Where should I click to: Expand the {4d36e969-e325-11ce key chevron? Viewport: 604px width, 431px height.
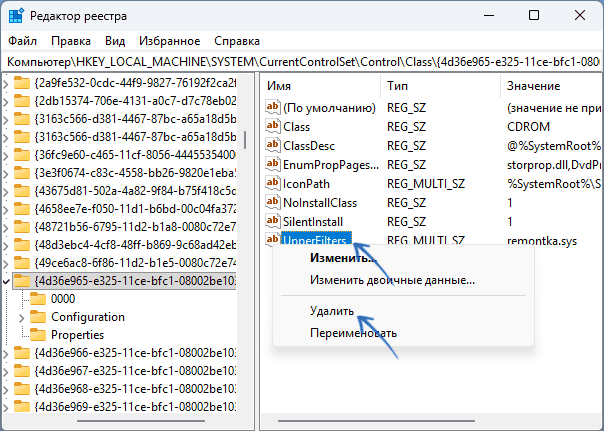point(6,408)
